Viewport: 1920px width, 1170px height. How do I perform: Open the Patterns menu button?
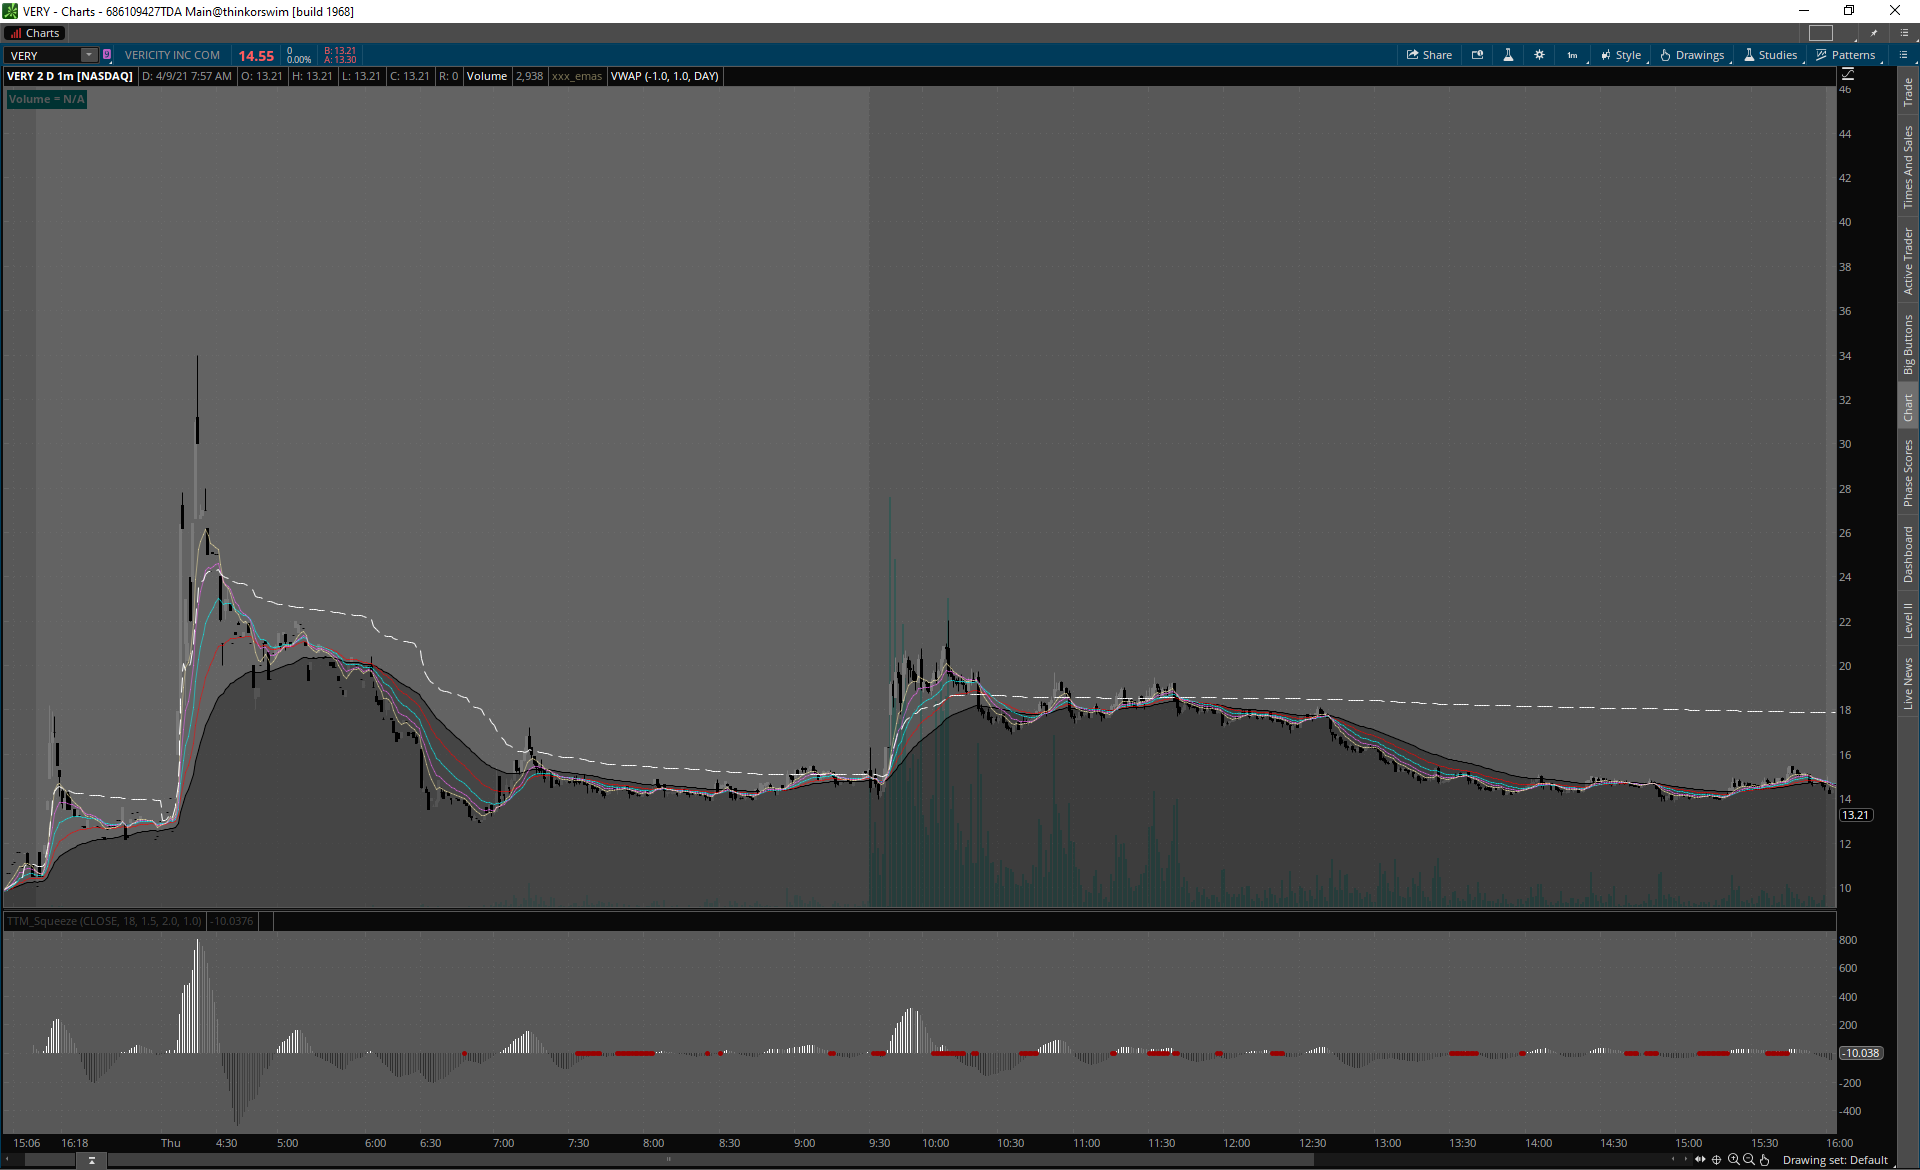(x=1845, y=55)
